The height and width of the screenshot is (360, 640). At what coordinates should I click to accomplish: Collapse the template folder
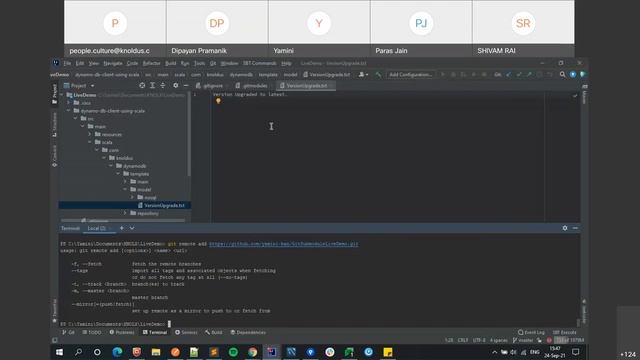click(118, 174)
